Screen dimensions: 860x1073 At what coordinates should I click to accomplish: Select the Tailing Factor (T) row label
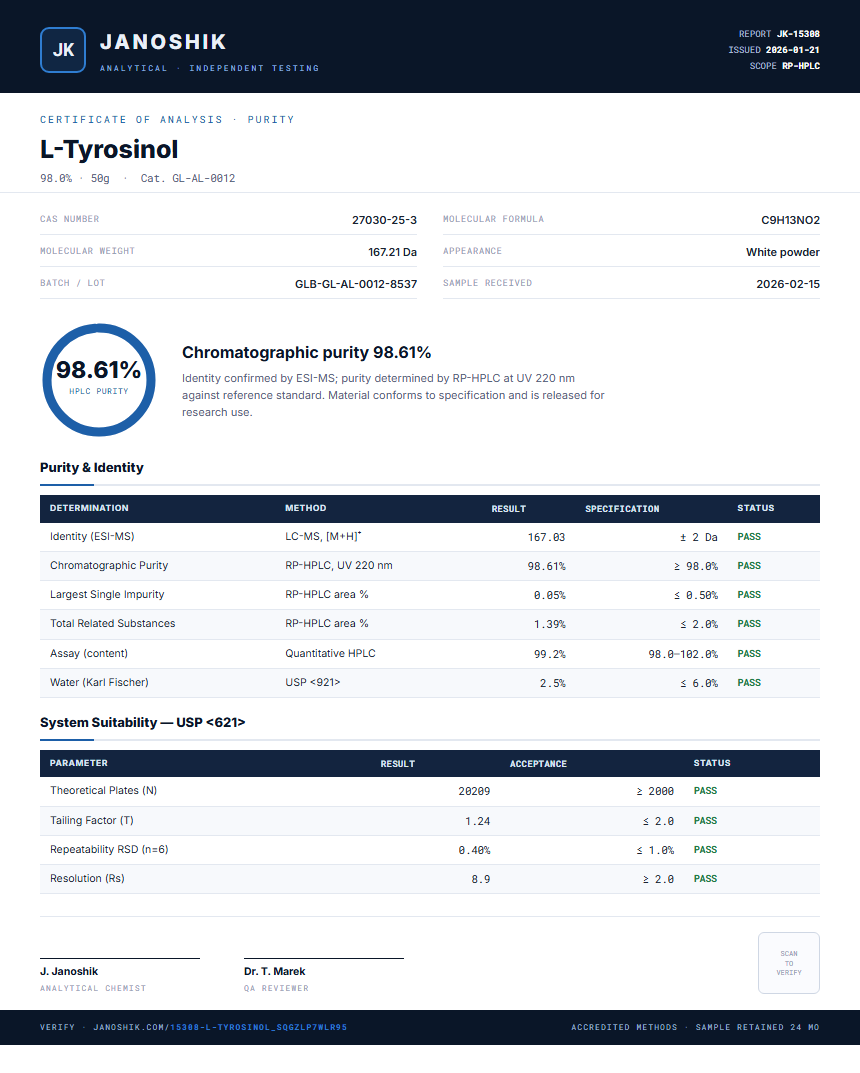(92, 820)
